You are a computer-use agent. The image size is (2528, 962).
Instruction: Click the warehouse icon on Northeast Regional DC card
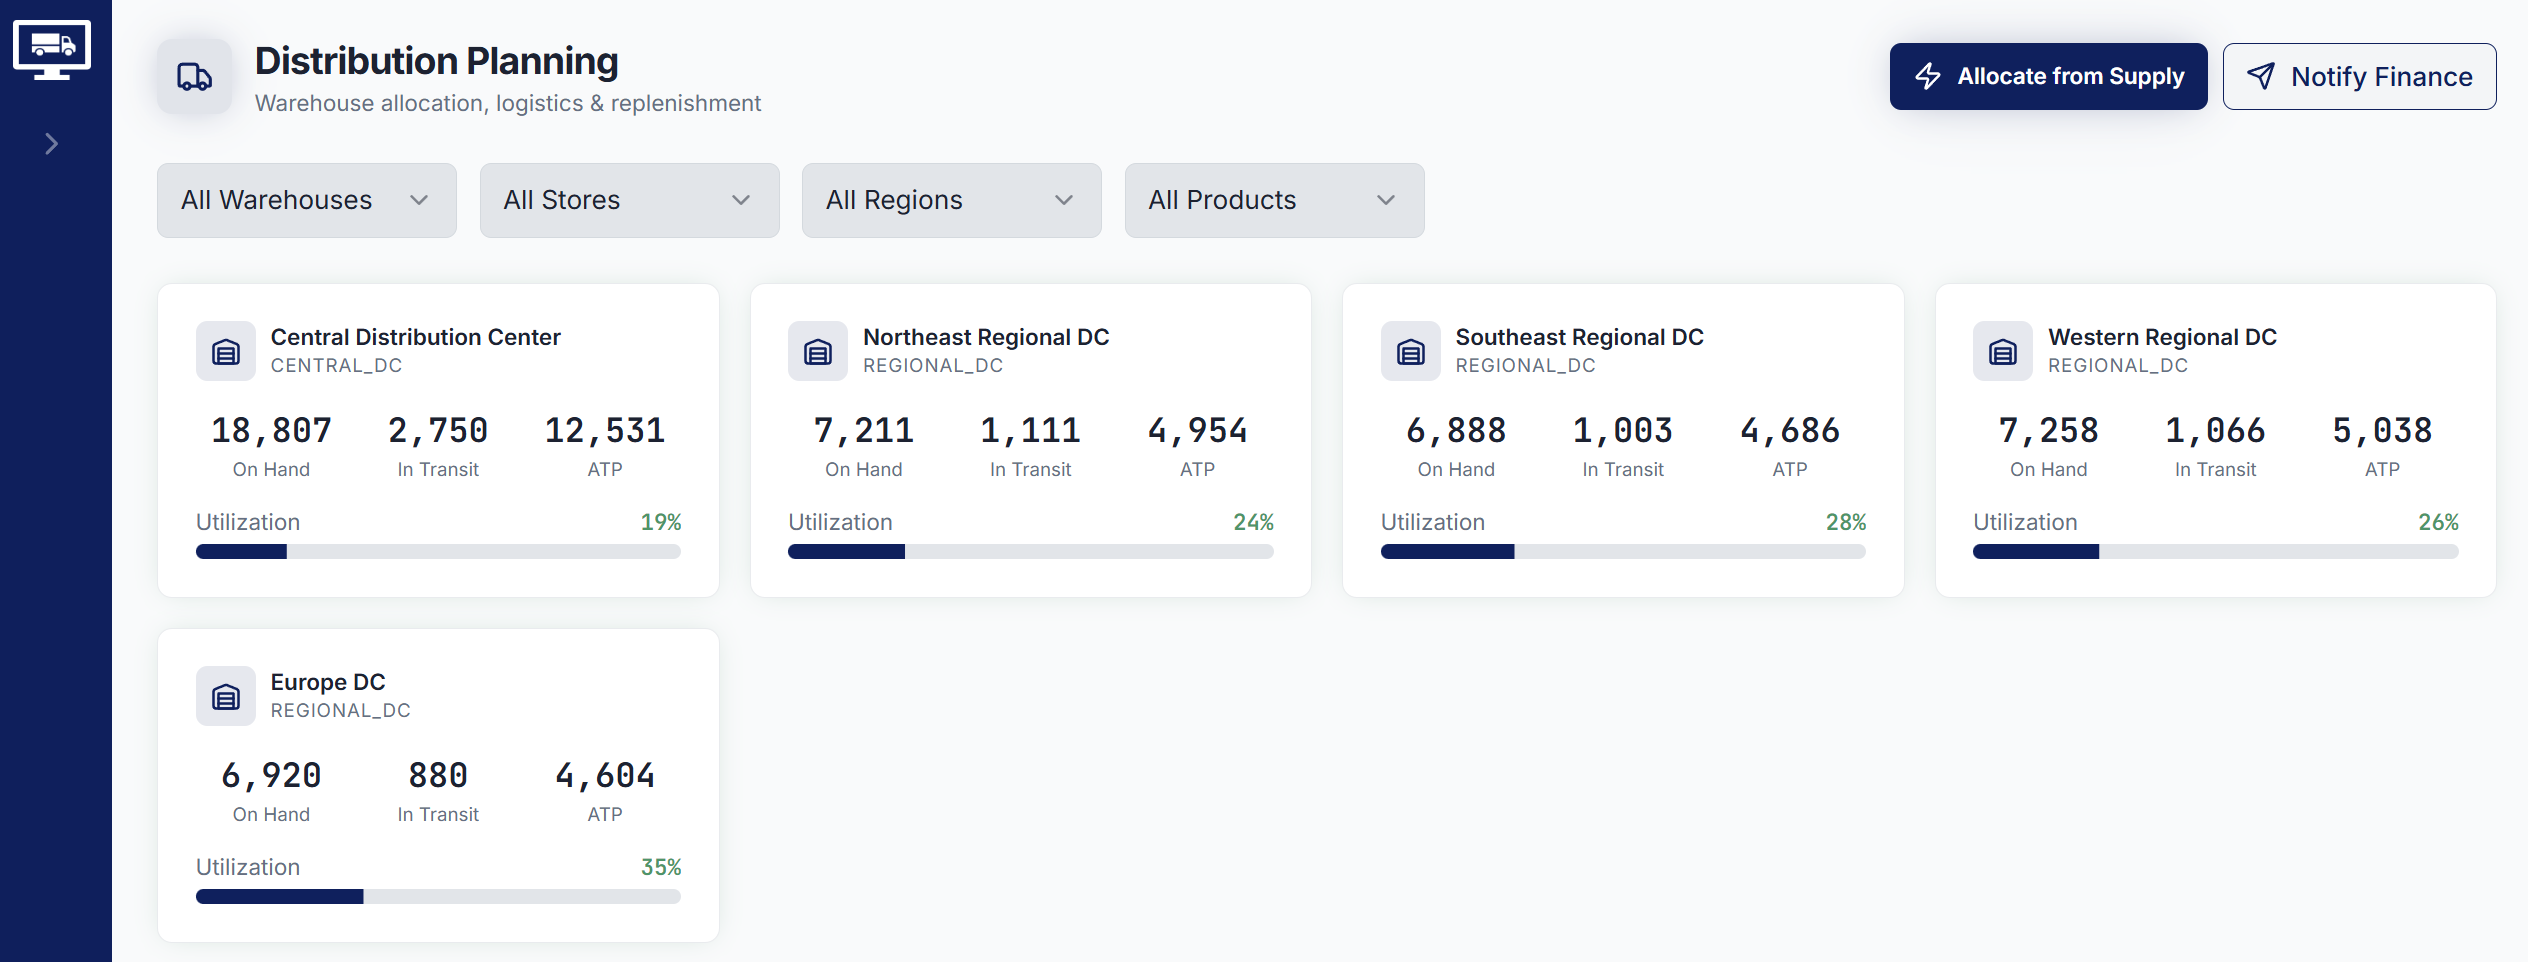(818, 351)
